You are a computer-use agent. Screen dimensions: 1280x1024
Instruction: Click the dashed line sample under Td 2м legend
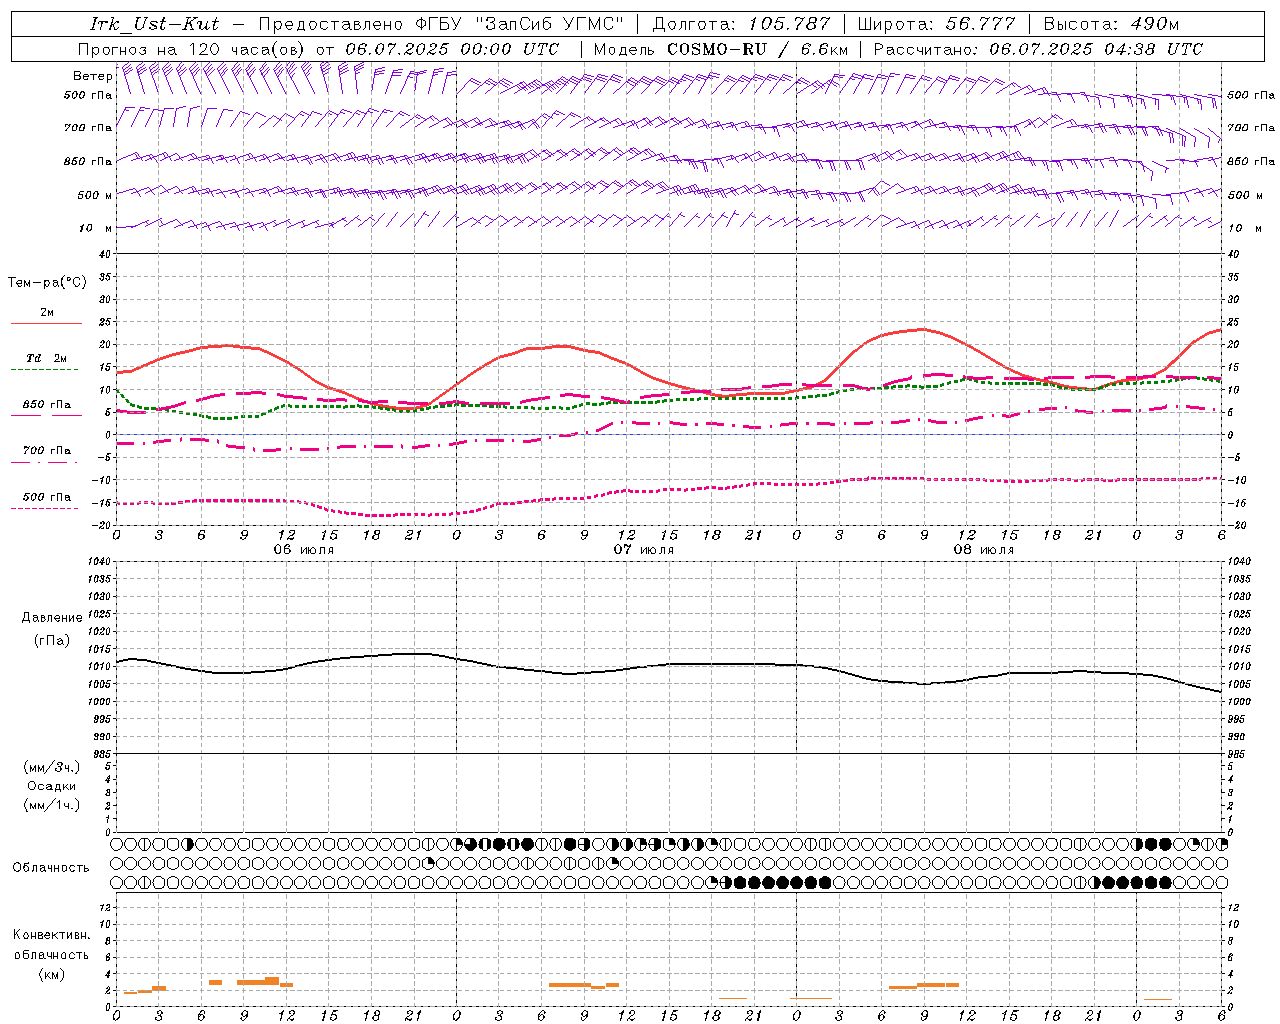pyautogui.click(x=45, y=370)
